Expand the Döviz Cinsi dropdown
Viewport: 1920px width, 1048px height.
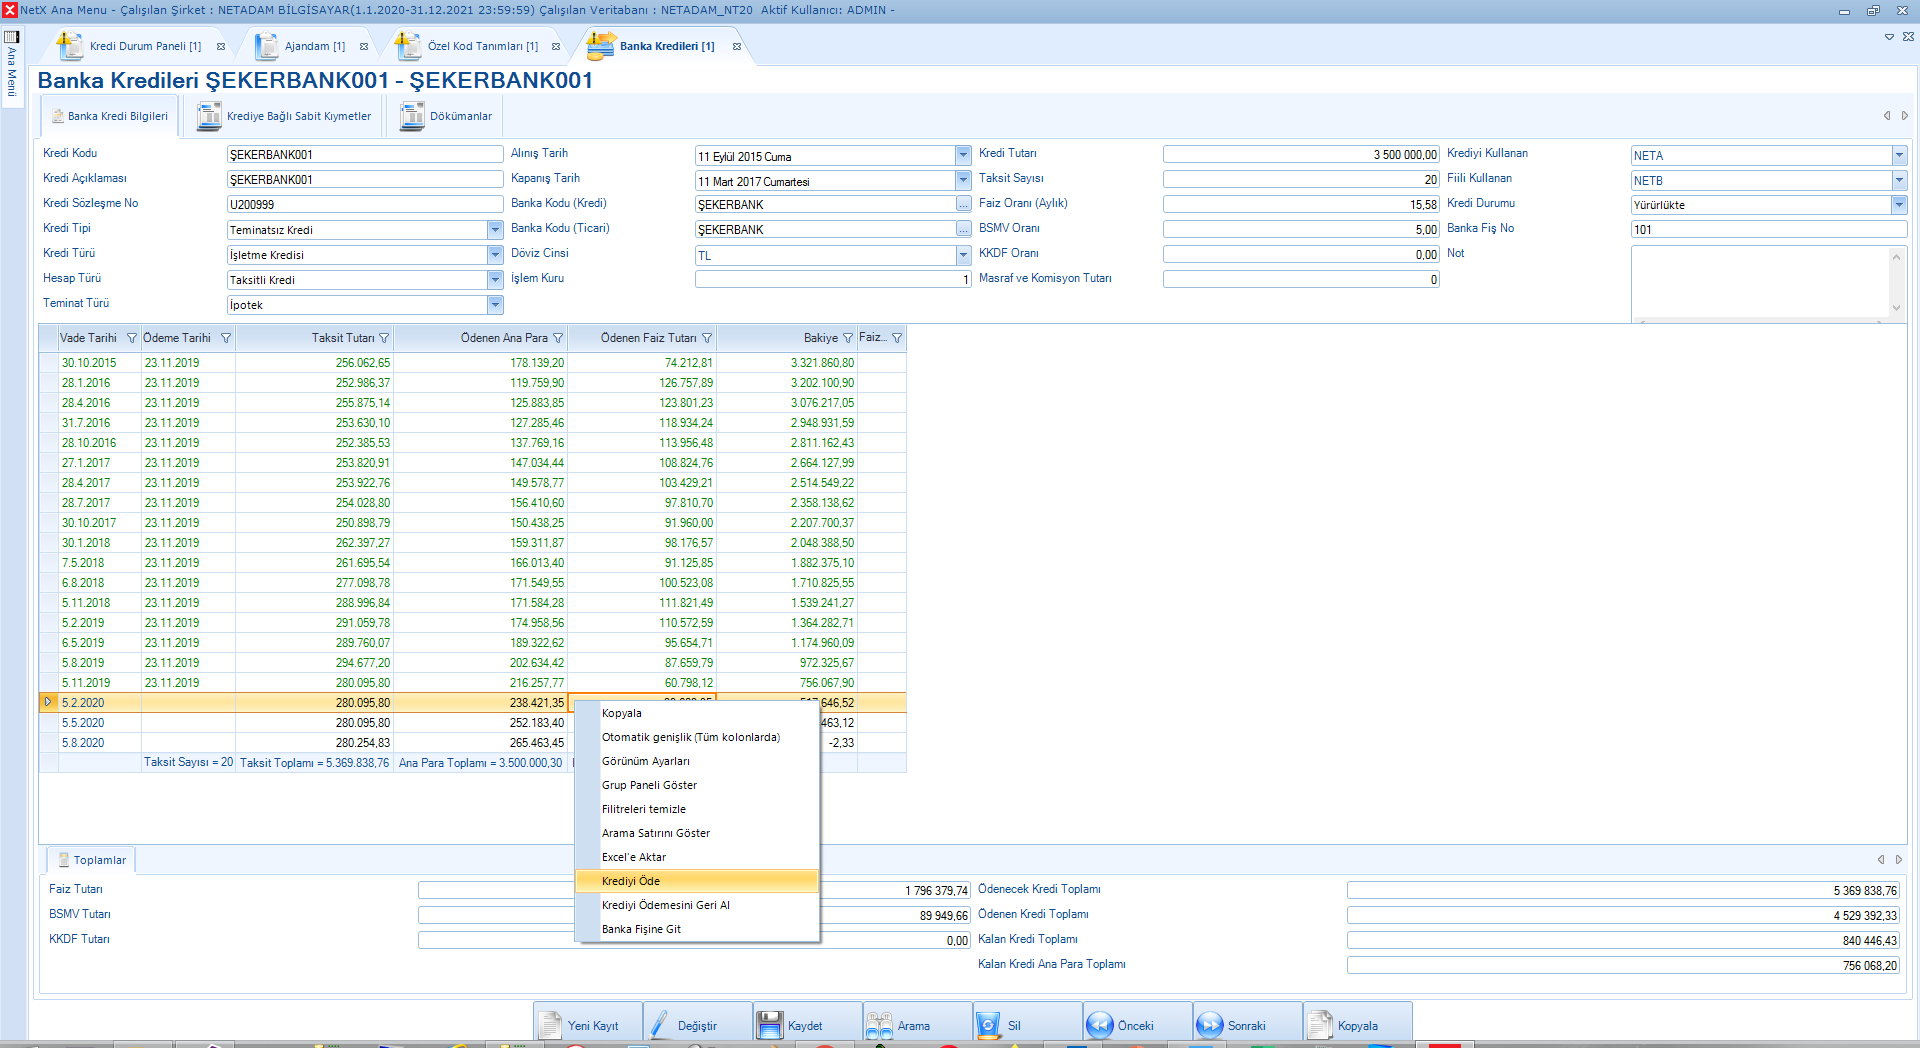click(963, 255)
